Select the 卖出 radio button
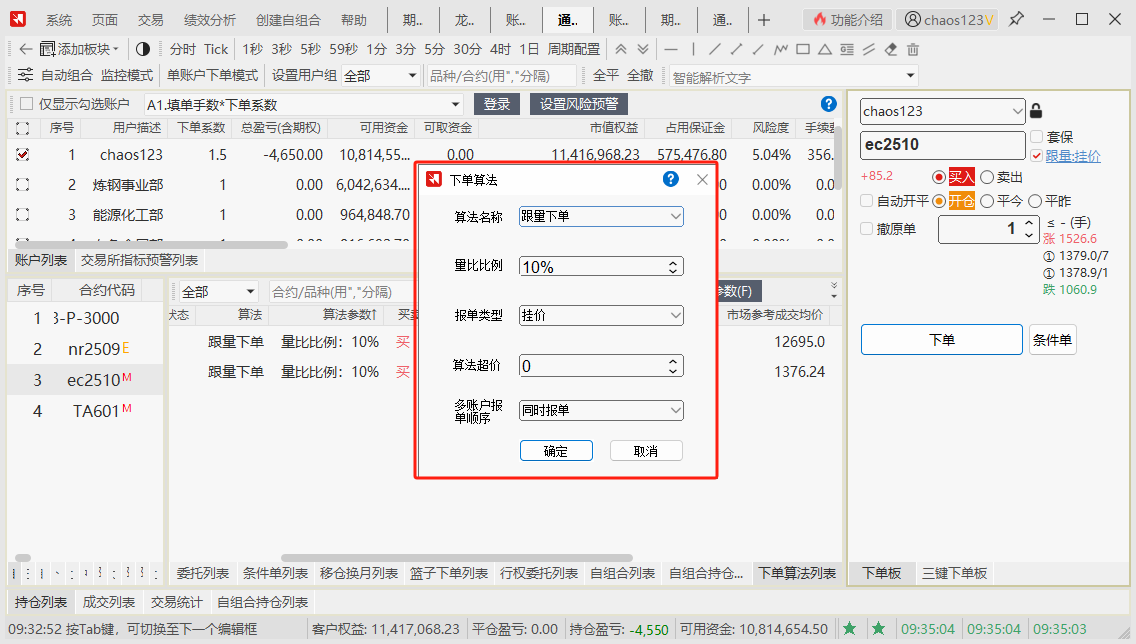This screenshot has width=1136, height=644. click(987, 177)
